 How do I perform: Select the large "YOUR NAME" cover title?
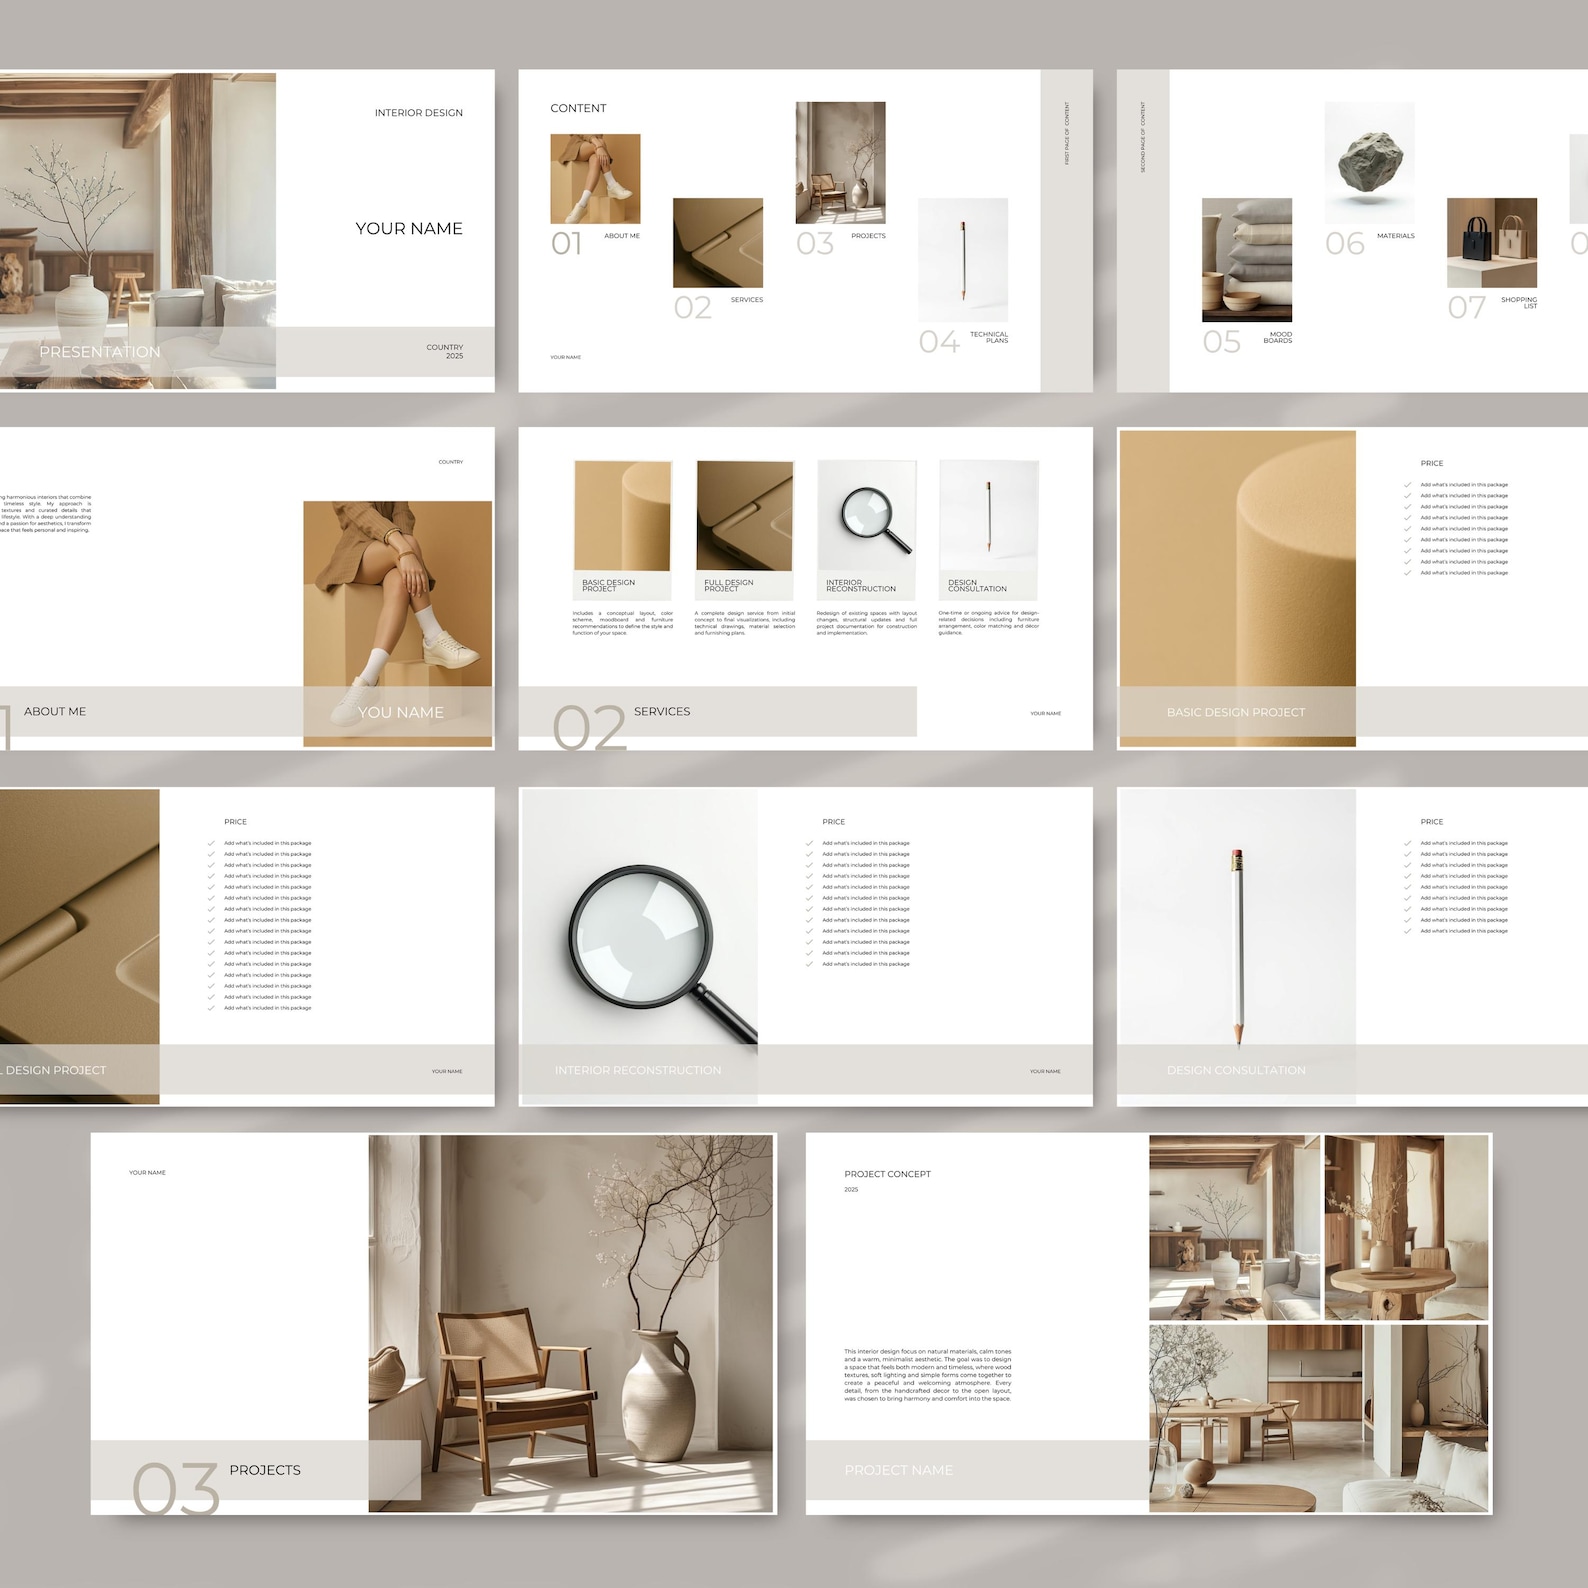click(x=409, y=229)
